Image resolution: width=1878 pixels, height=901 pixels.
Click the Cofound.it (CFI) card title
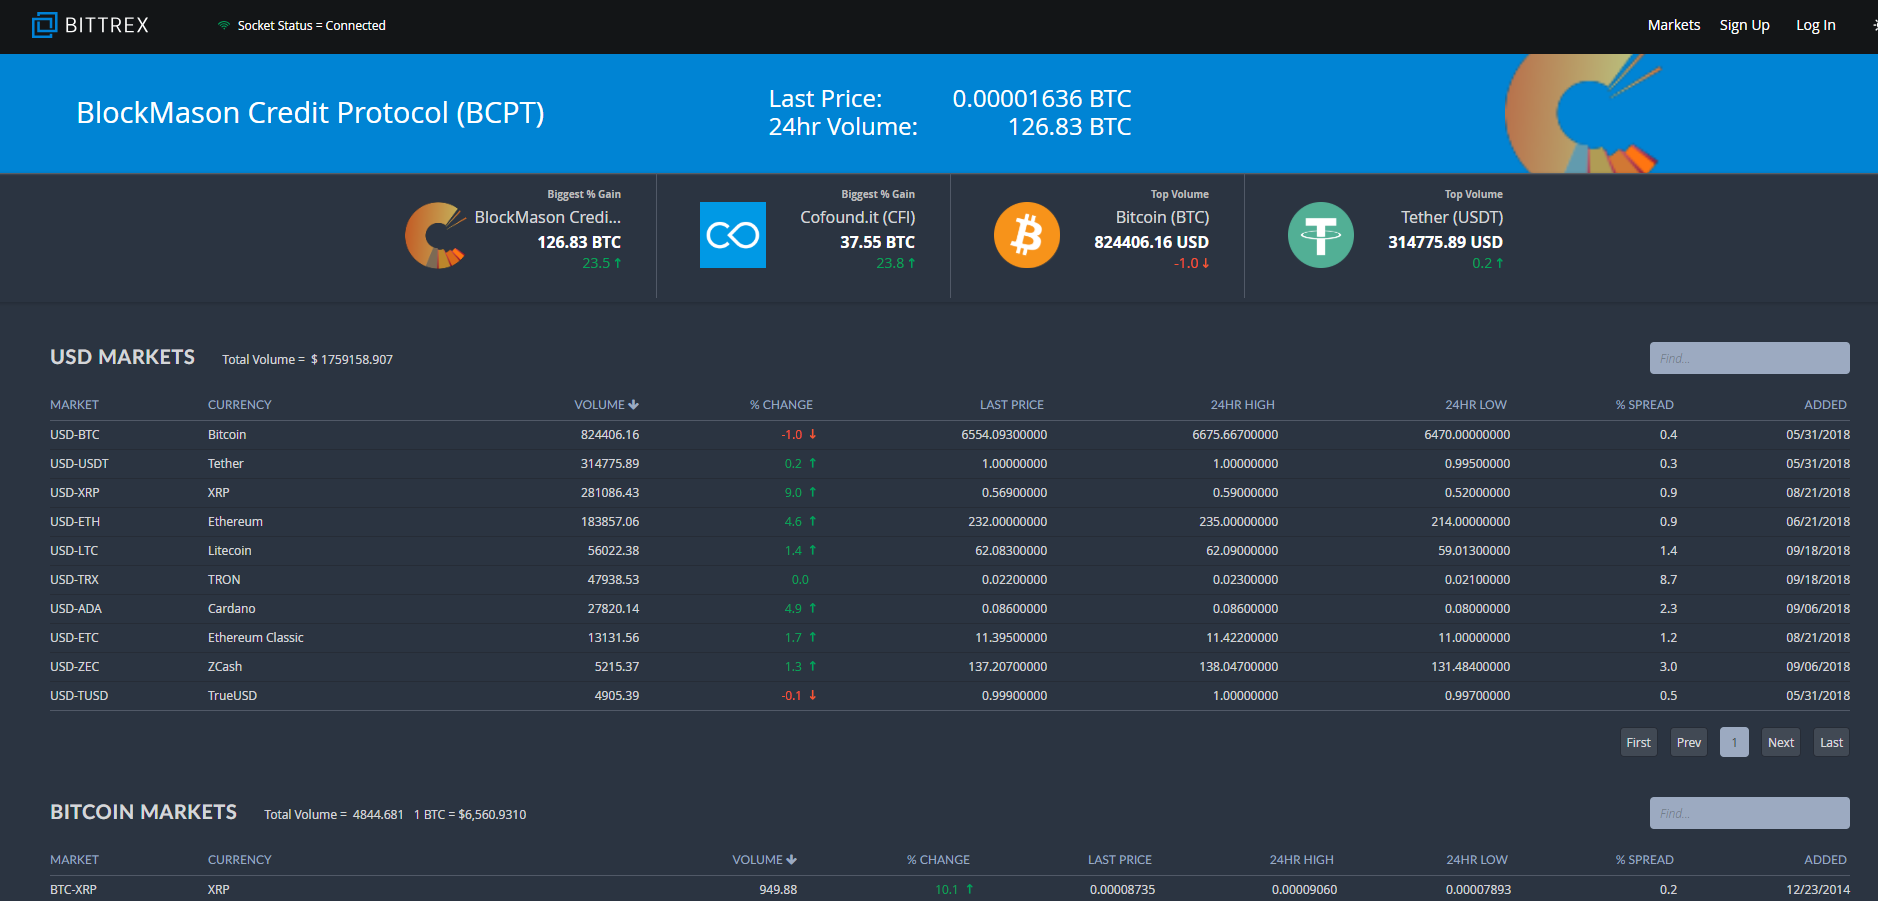[858, 217]
